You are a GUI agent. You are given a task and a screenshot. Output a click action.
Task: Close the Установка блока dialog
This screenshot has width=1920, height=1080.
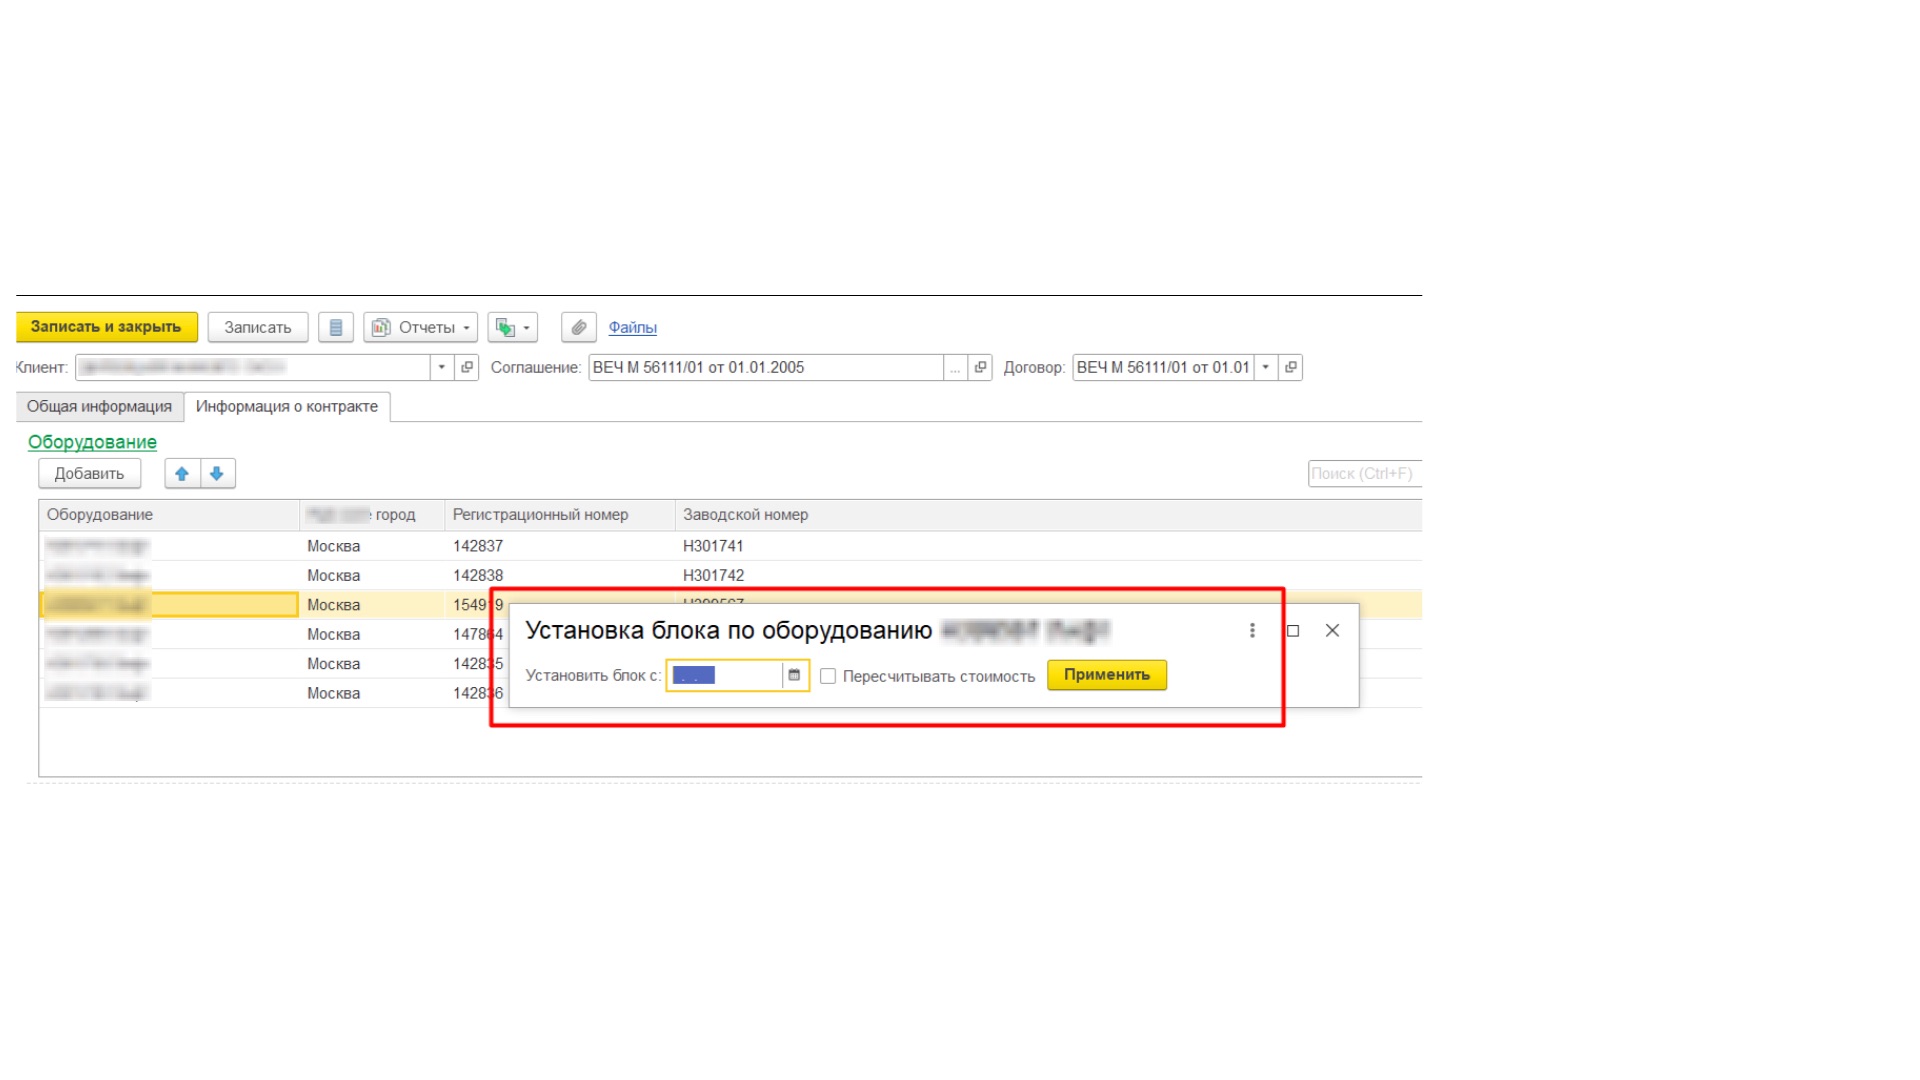point(1333,630)
